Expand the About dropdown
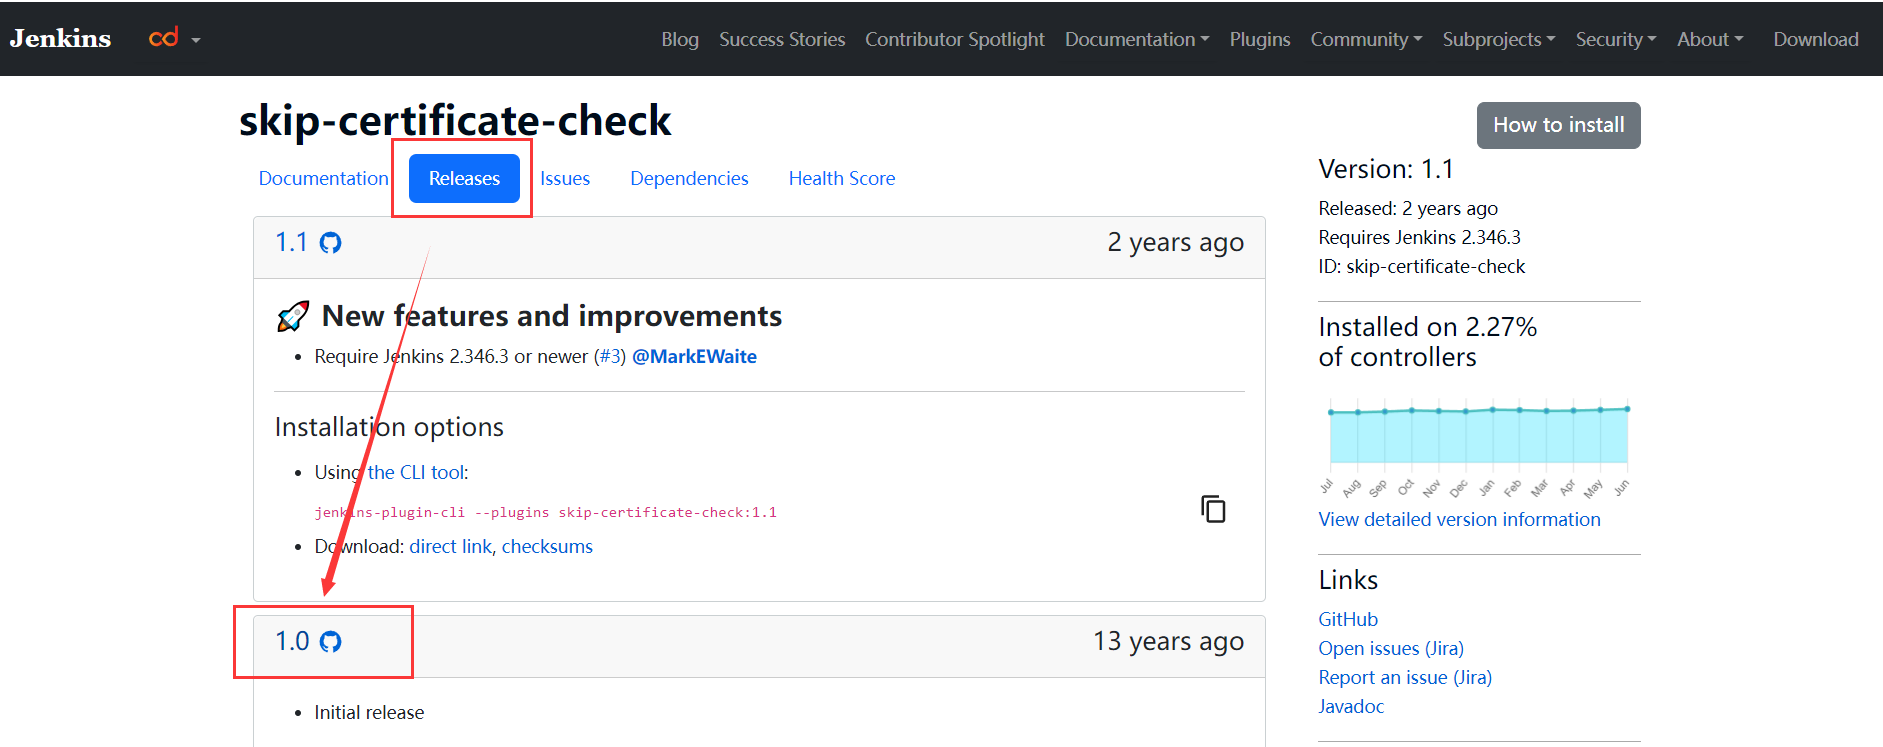Image resolution: width=1883 pixels, height=747 pixels. 1710,39
